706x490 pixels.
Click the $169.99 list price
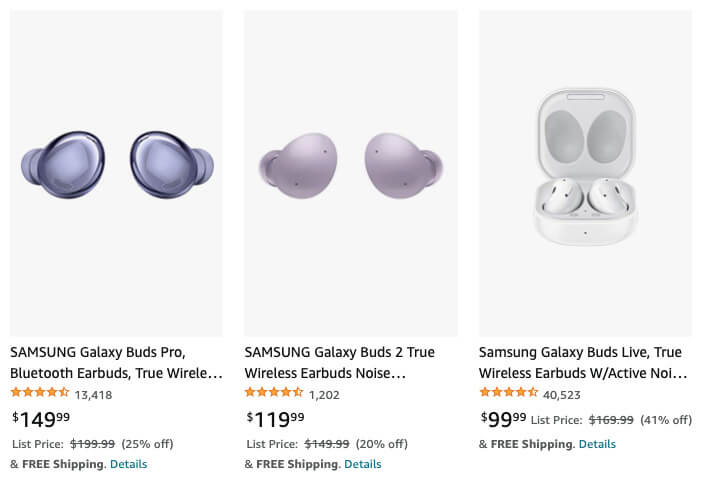click(611, 420)
